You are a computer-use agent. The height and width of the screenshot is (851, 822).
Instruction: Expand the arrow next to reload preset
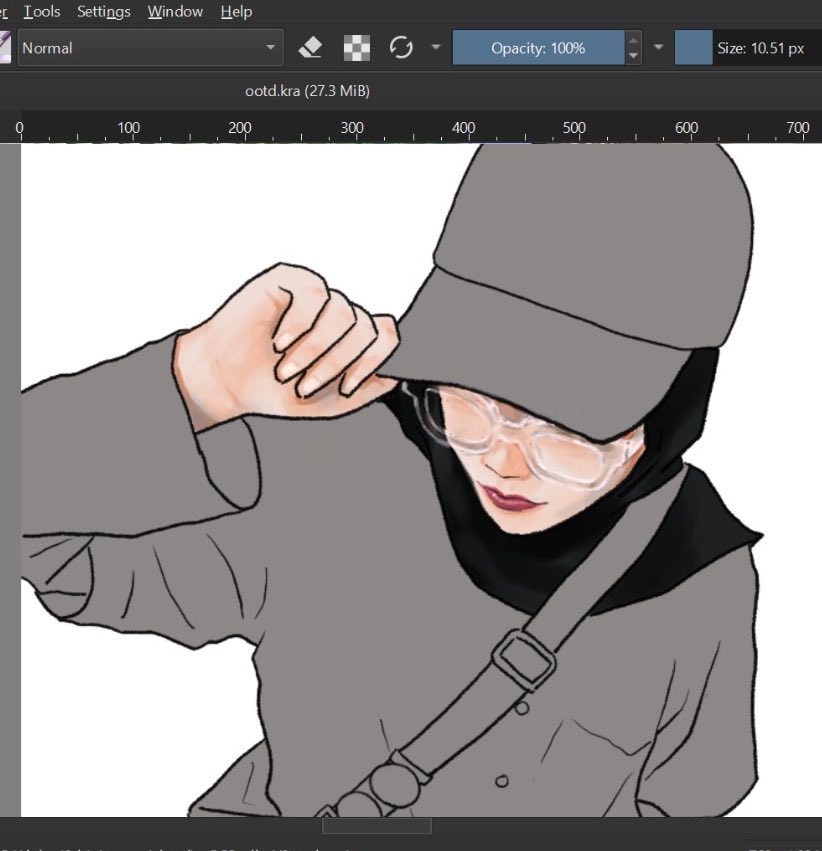pos(436,47)
